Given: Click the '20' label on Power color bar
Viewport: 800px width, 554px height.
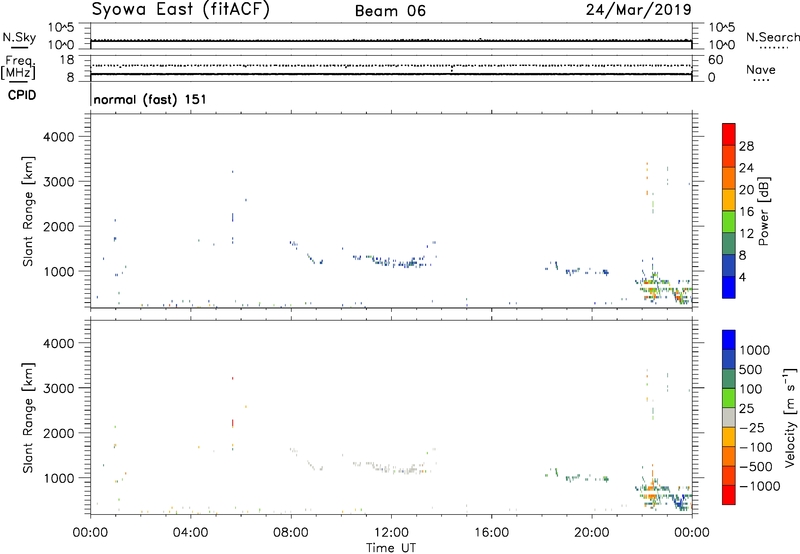Looking at the screenshot, I should pos(746,190).
